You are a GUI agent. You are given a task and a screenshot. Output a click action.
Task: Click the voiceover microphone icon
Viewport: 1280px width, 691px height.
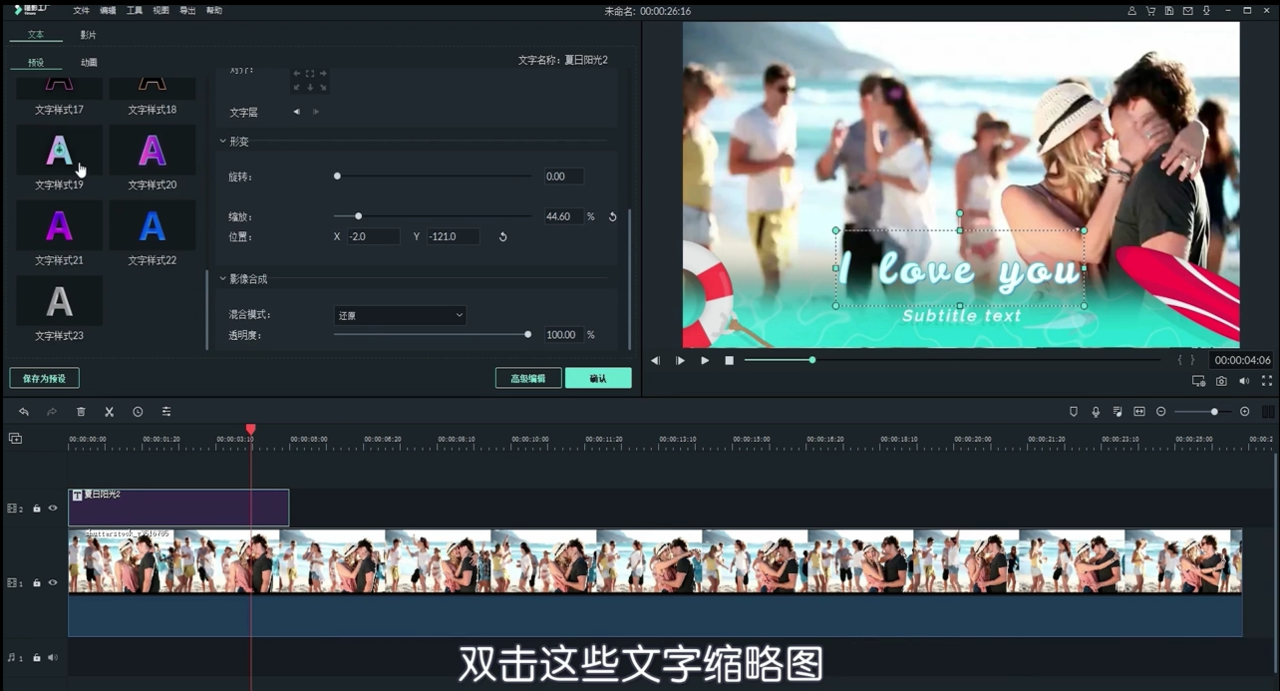click(x=1095, y=411)
